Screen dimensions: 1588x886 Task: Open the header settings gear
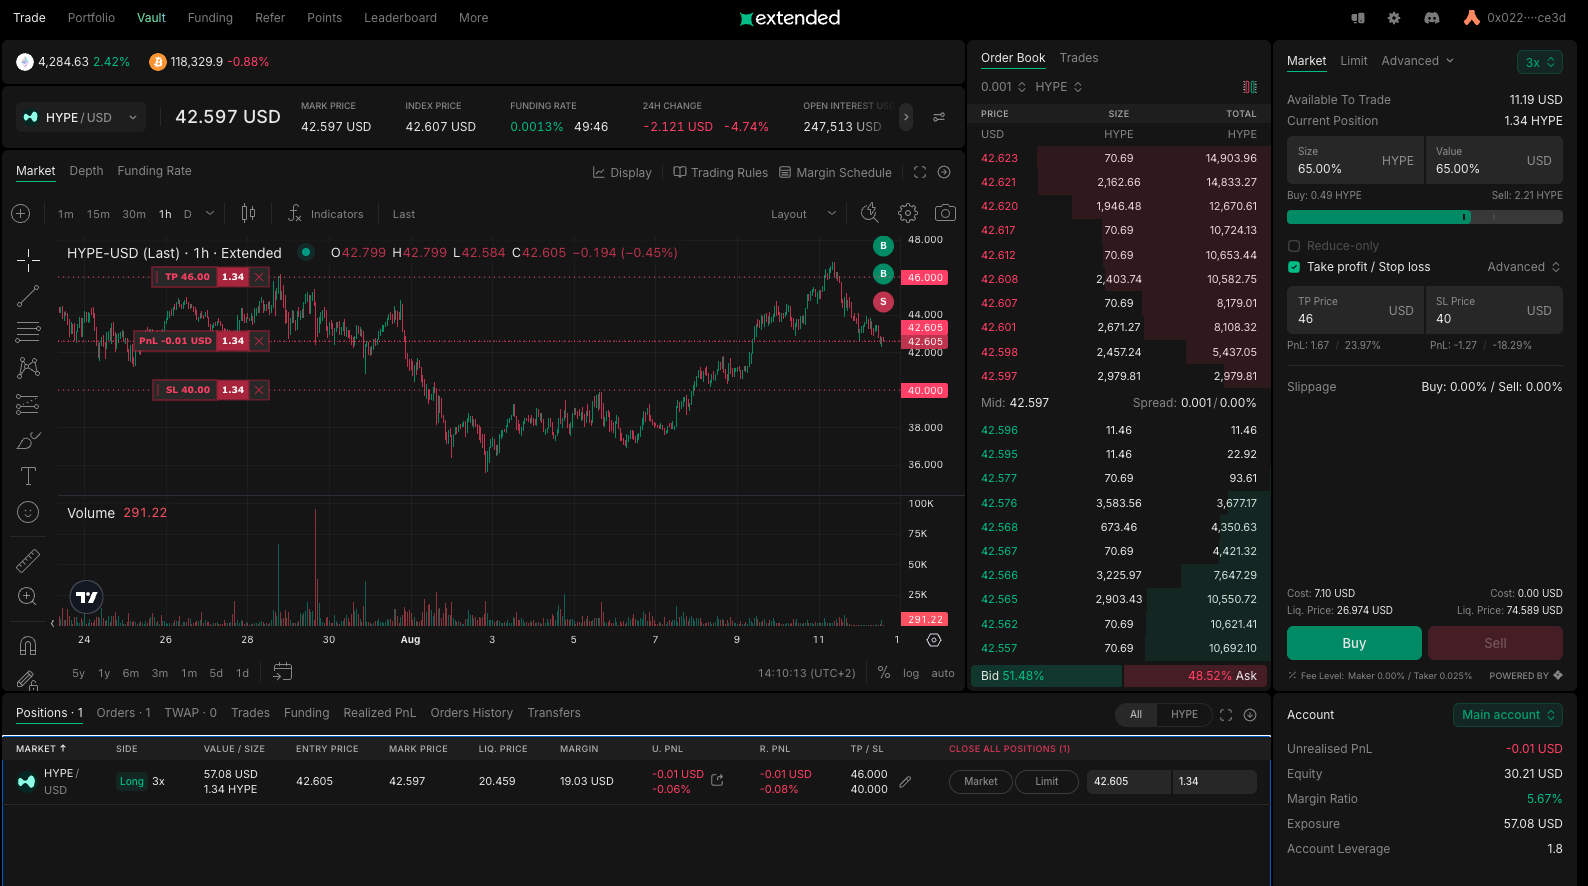pyautogui.click(x=1394, y=18)
